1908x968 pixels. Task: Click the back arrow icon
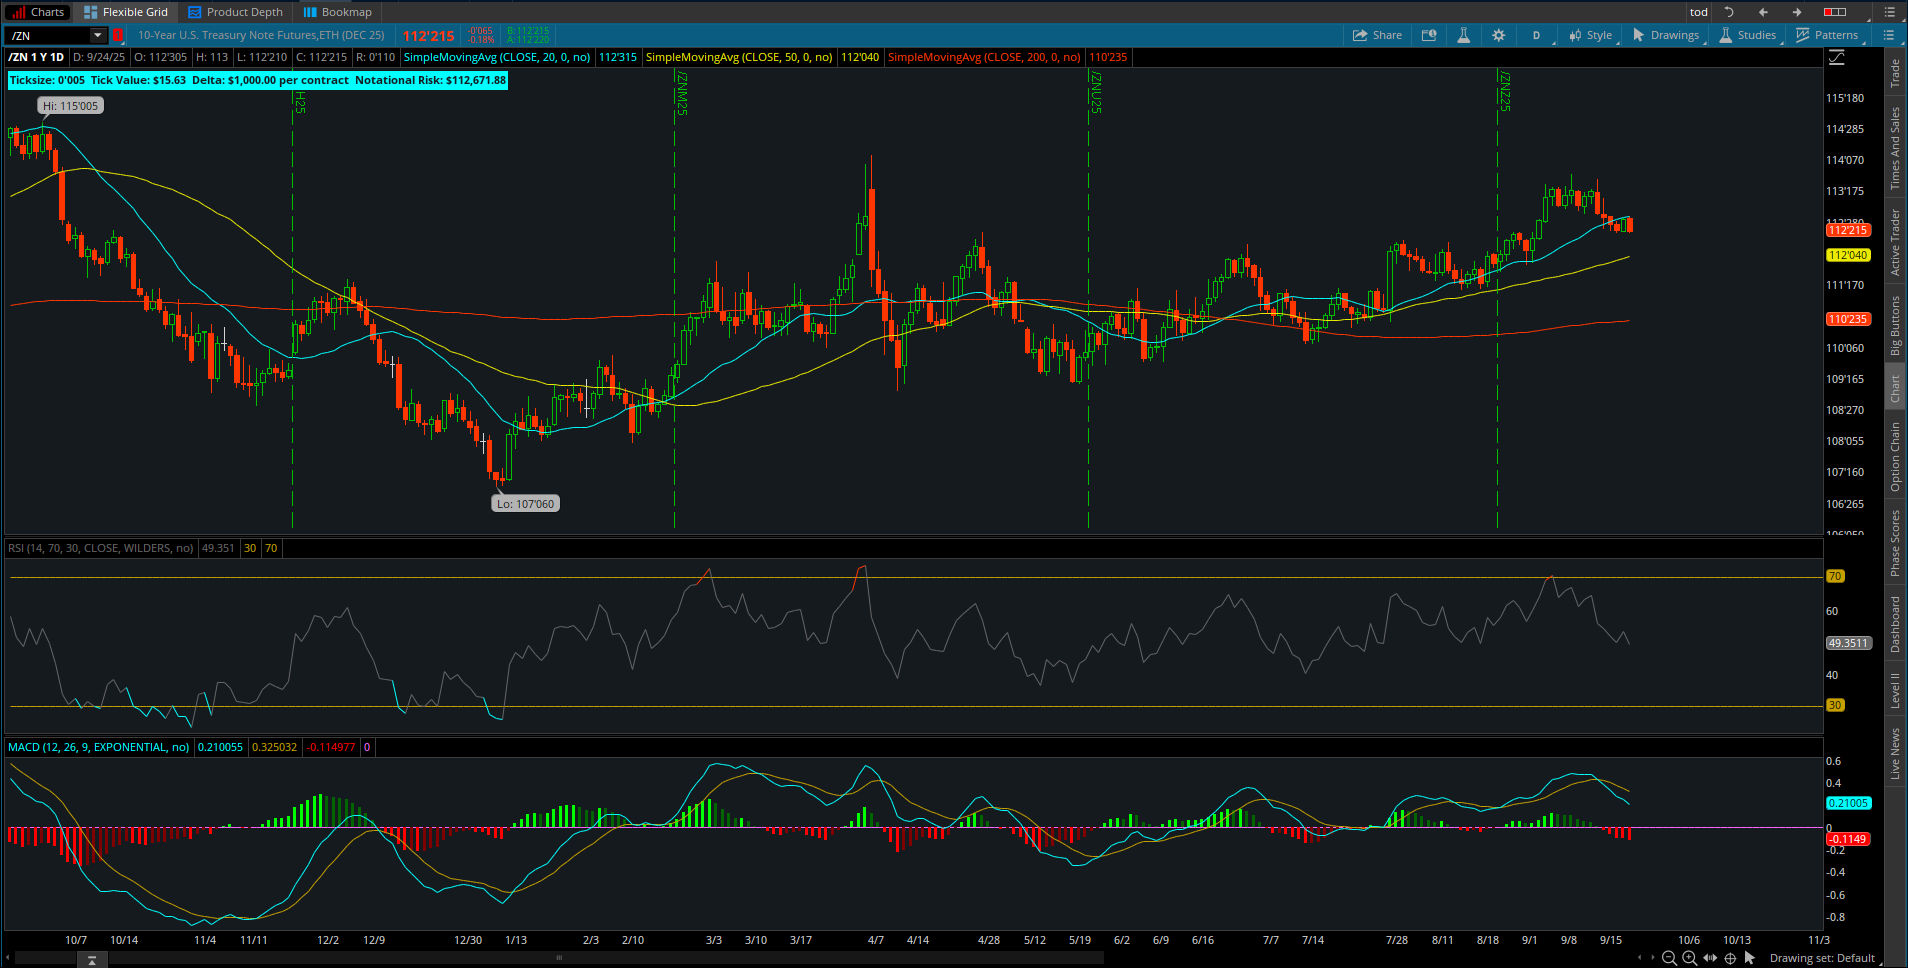1763,12
